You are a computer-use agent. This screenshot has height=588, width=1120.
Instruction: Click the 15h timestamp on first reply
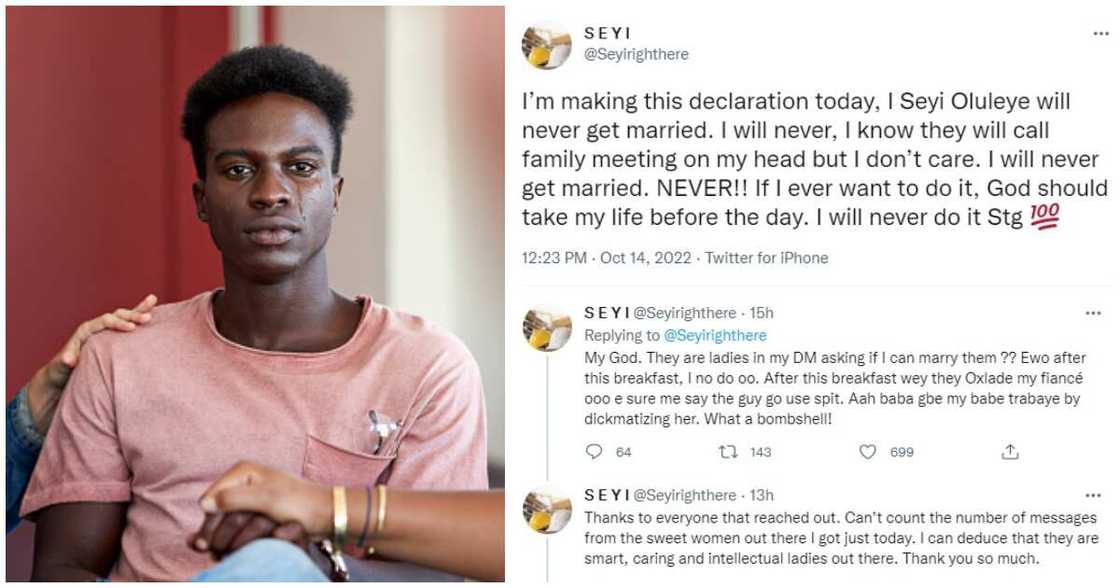point(762,313)
